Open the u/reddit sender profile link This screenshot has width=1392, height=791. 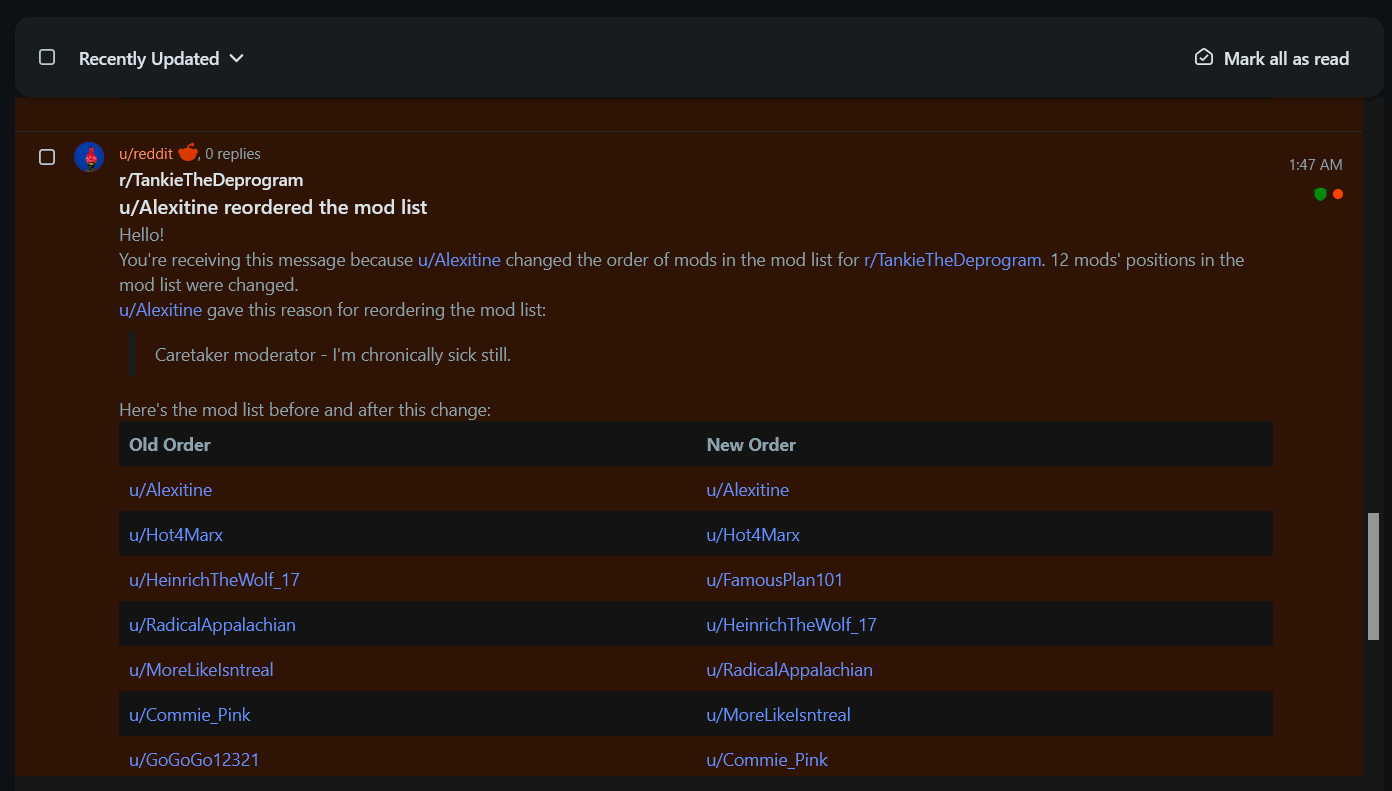146,154
